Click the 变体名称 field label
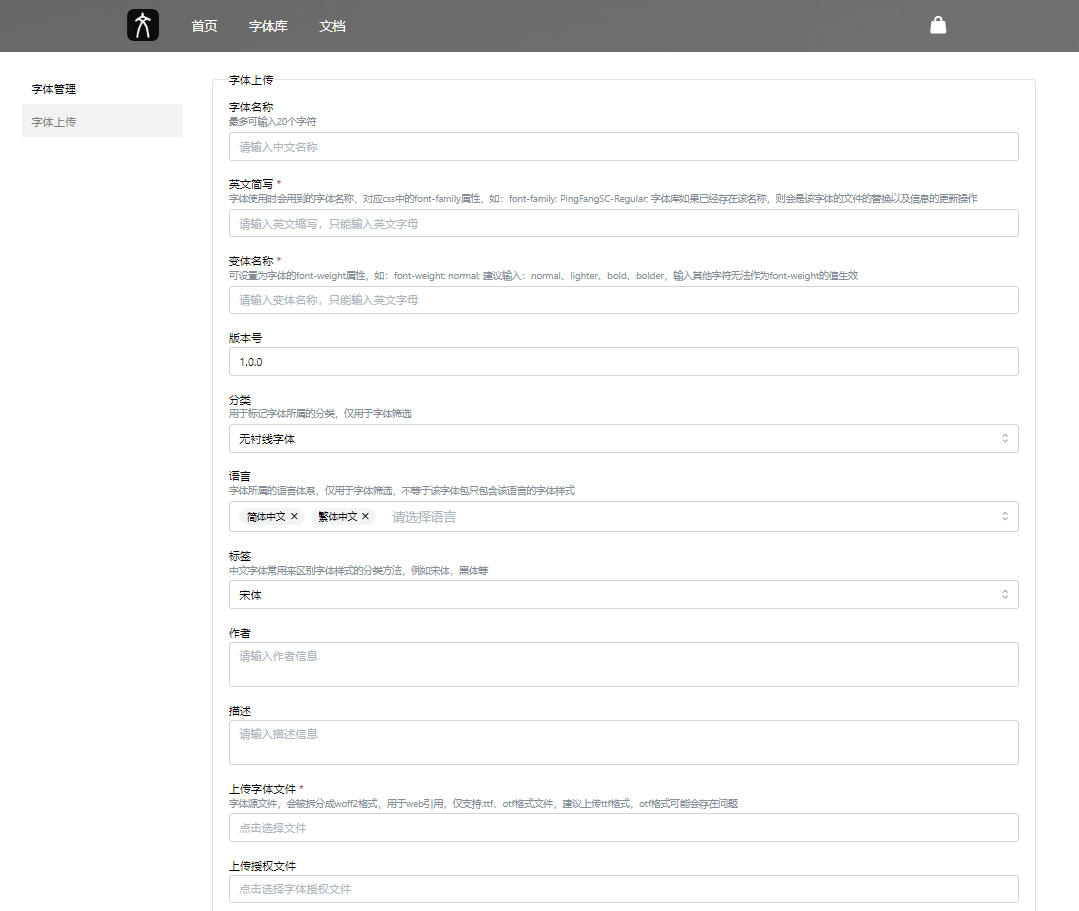Screen dimensions: 1079x911 click(251, 261)
